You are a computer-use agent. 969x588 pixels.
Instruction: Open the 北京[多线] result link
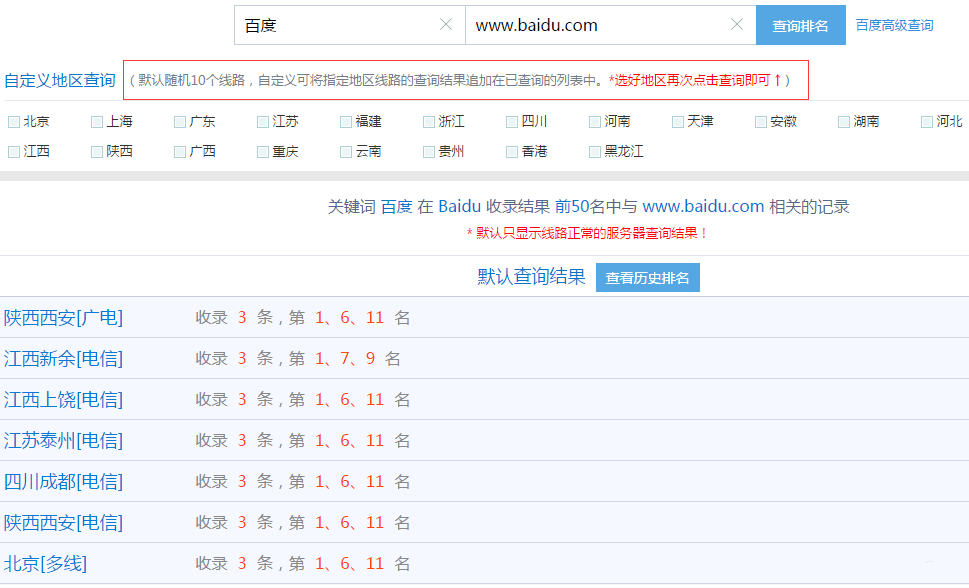point(45,564)
